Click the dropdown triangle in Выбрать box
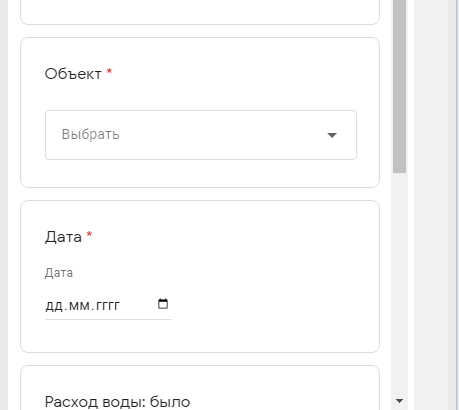This screenshot has height=410, width=459. coord(332,135)
